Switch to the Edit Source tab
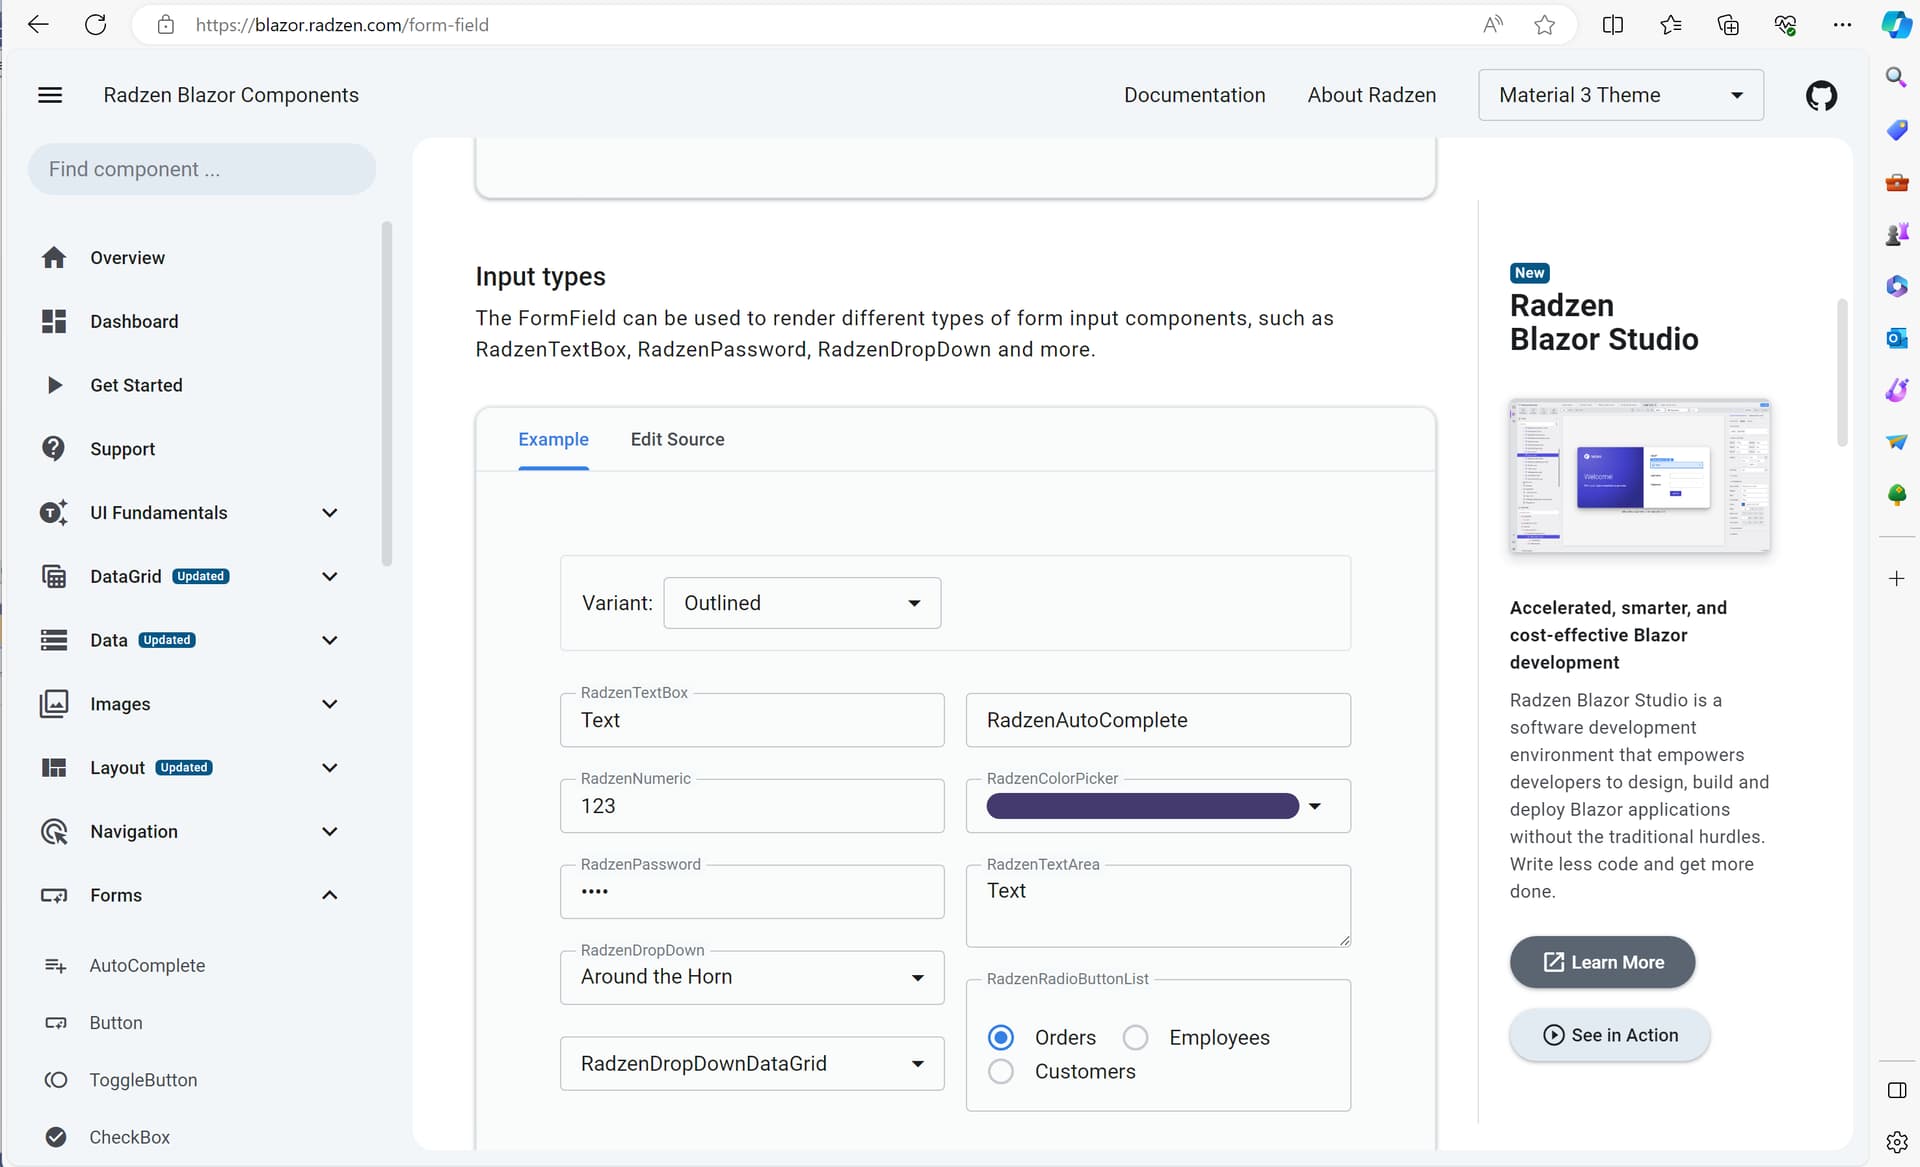 coord(677,439)
